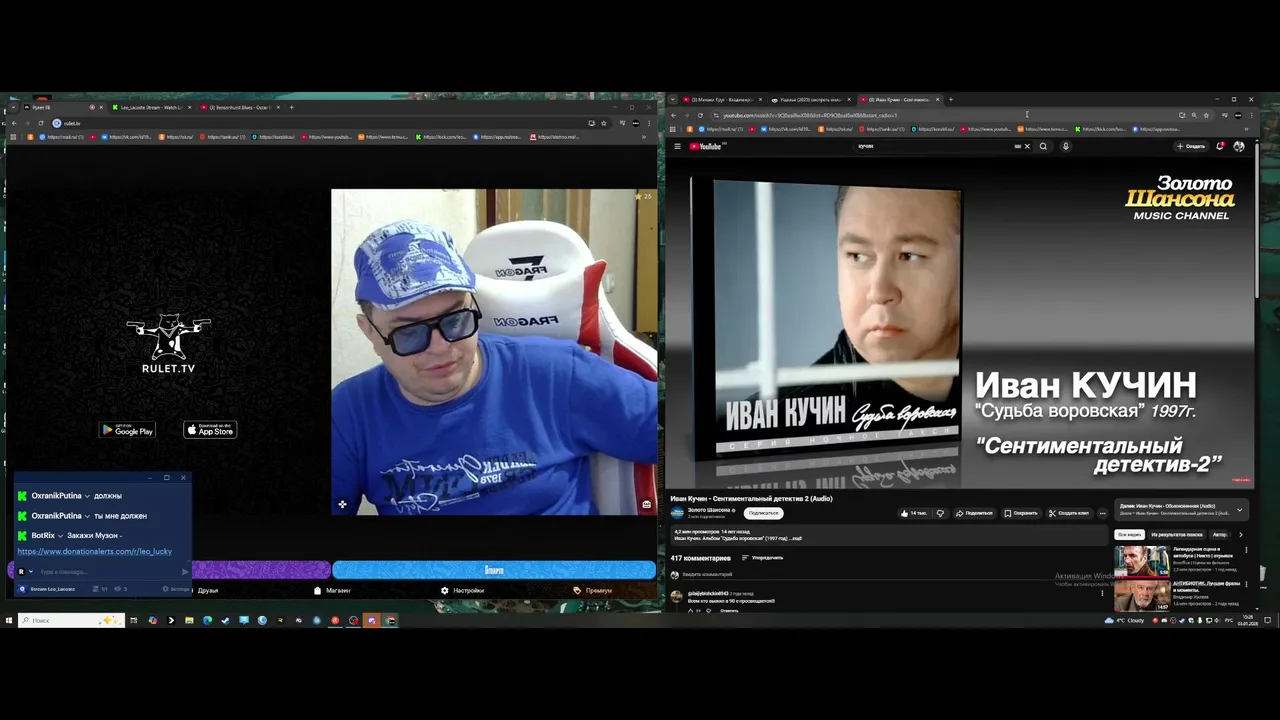Screen dimensions: 1280x720
Task: Click Google Play download badge
Action: pyautogui.click(x=127, y=430)
